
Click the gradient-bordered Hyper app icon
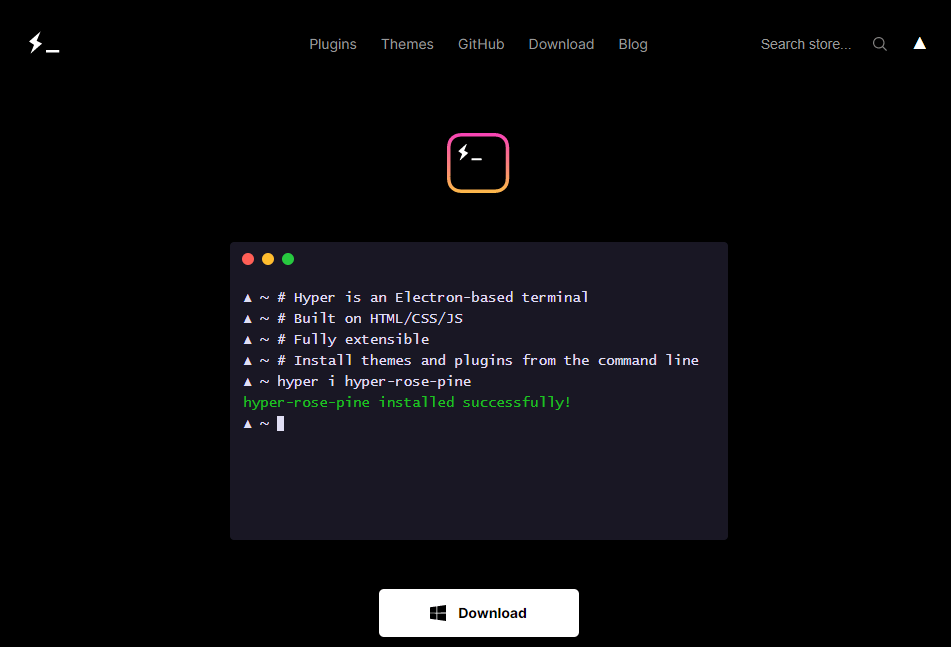478,163
